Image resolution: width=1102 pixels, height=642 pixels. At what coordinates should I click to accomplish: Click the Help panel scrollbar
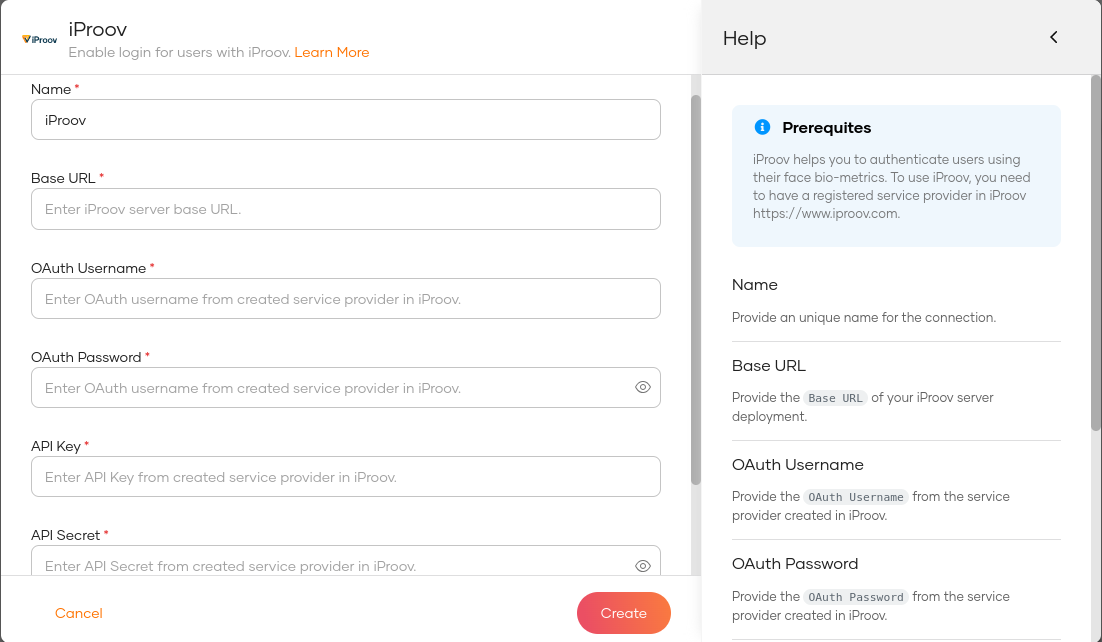point(1096,253)
